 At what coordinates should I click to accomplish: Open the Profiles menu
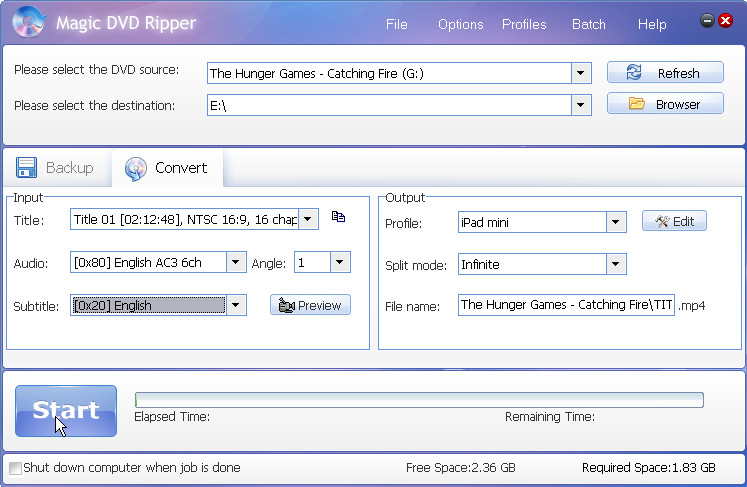[524, 24]
